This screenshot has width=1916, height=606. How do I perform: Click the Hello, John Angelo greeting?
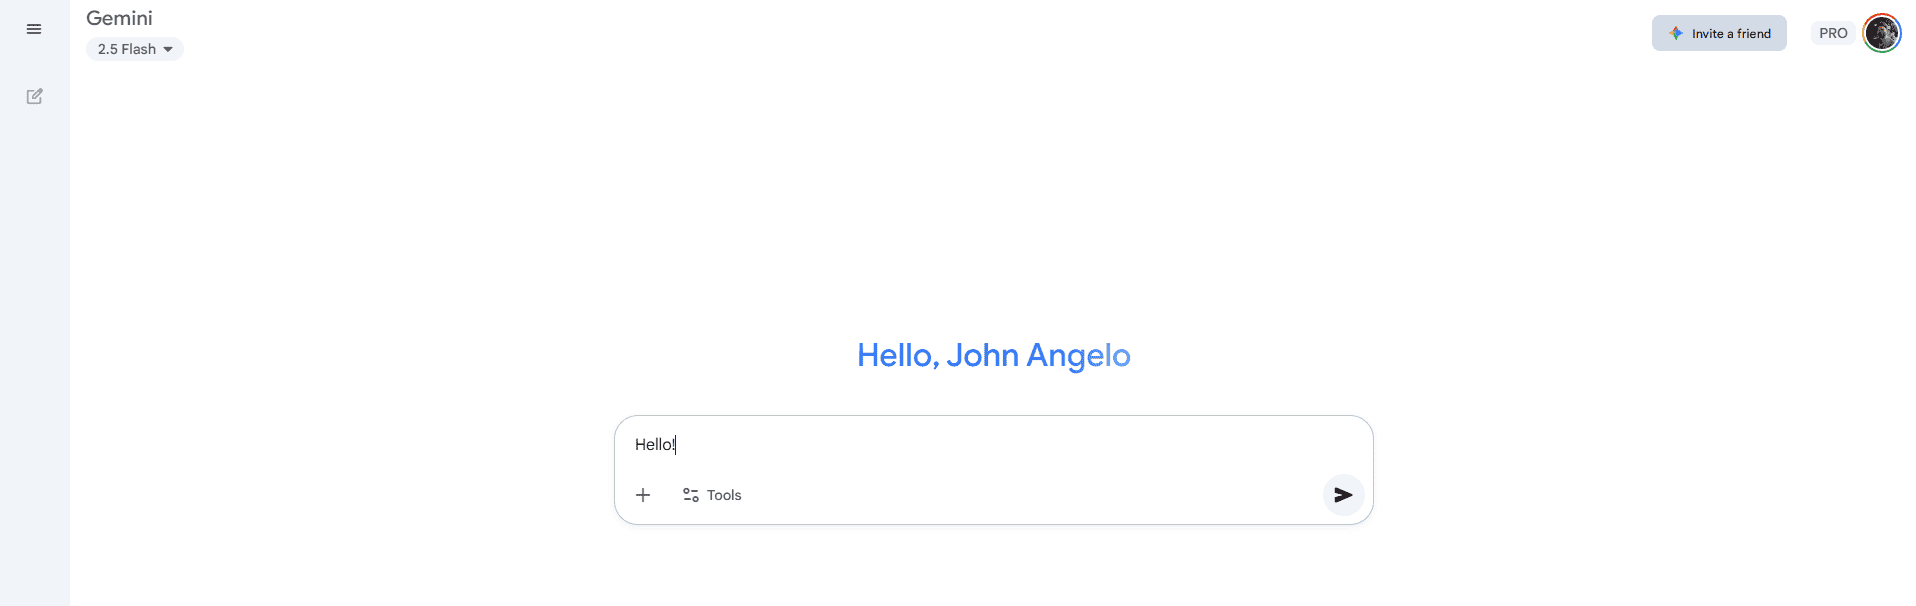coord(993,355)
